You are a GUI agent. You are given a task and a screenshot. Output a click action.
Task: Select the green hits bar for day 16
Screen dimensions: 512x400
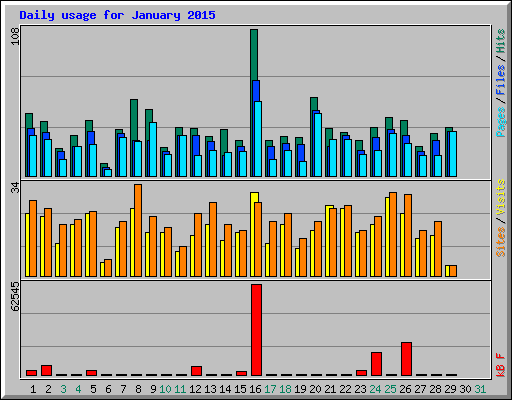tap(254, 55)
